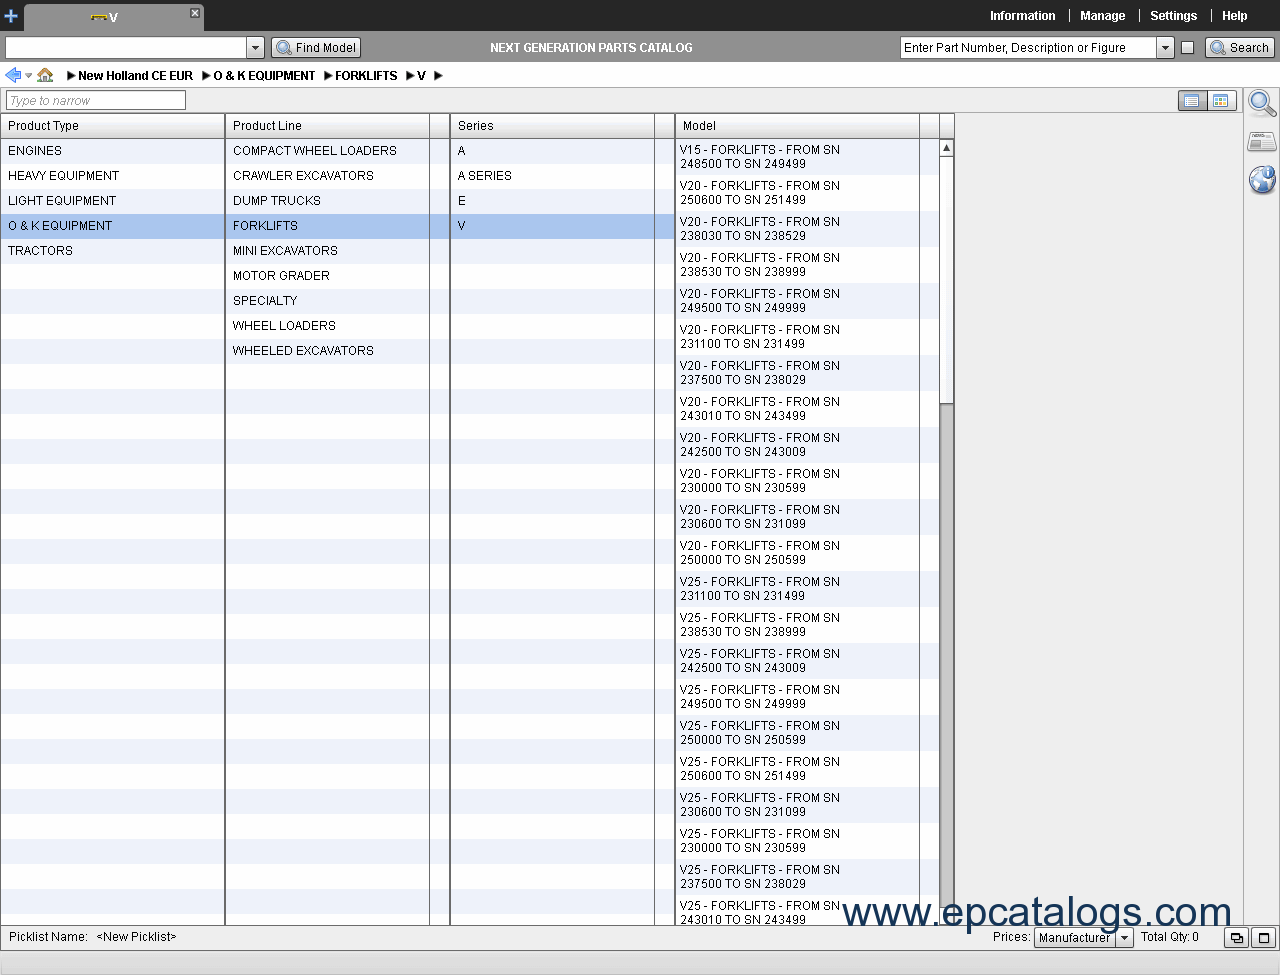Open the model selection dropdown arrow

(255, 47)
